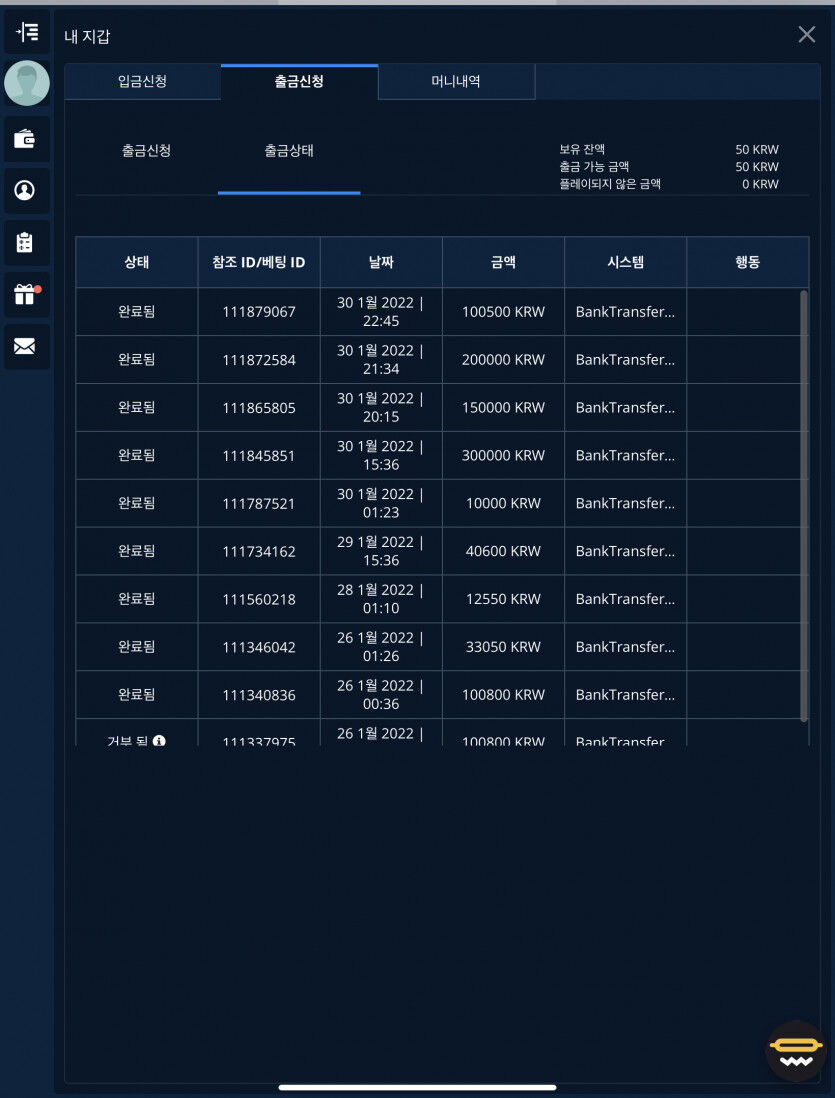The height and width of the screenshot is (1098, 835).
Task: Select reference ID 111865805
Action: pyautogui.click(x=258, y=408)
